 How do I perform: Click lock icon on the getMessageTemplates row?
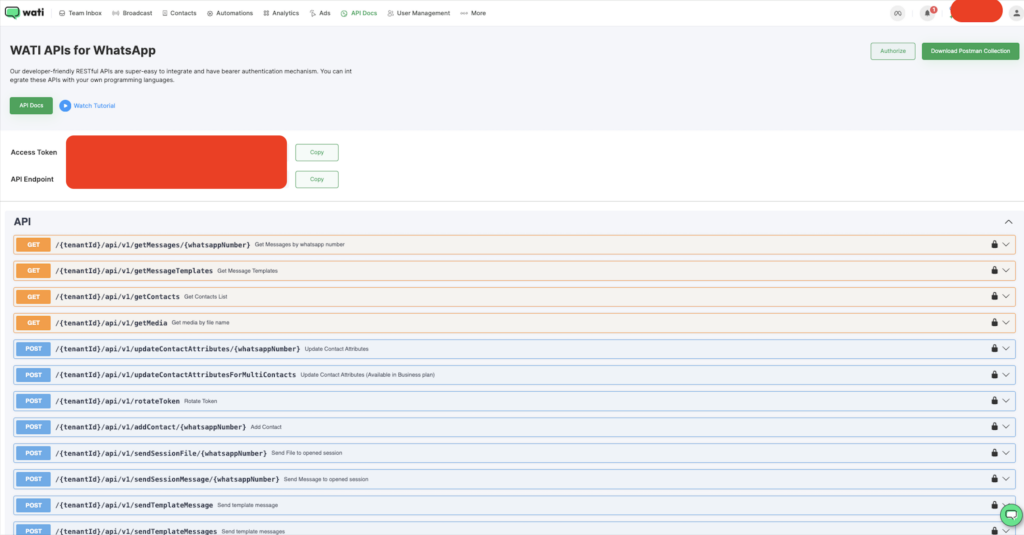pos(995,270)
